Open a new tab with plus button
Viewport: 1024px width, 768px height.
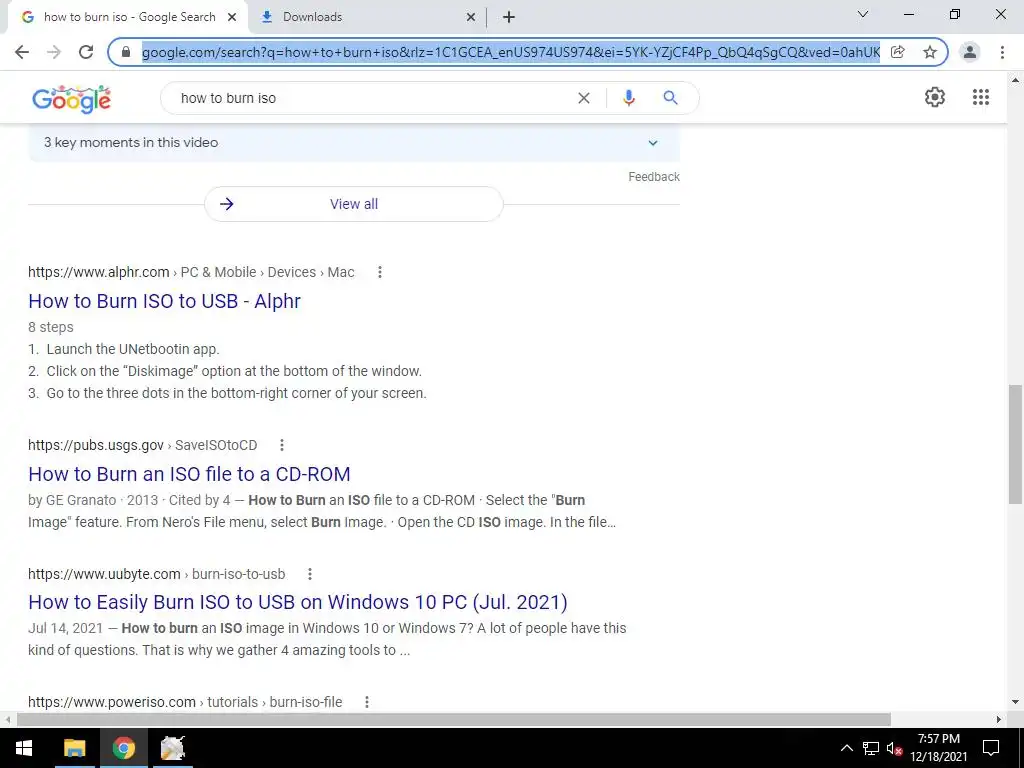(x=509, y=18)
